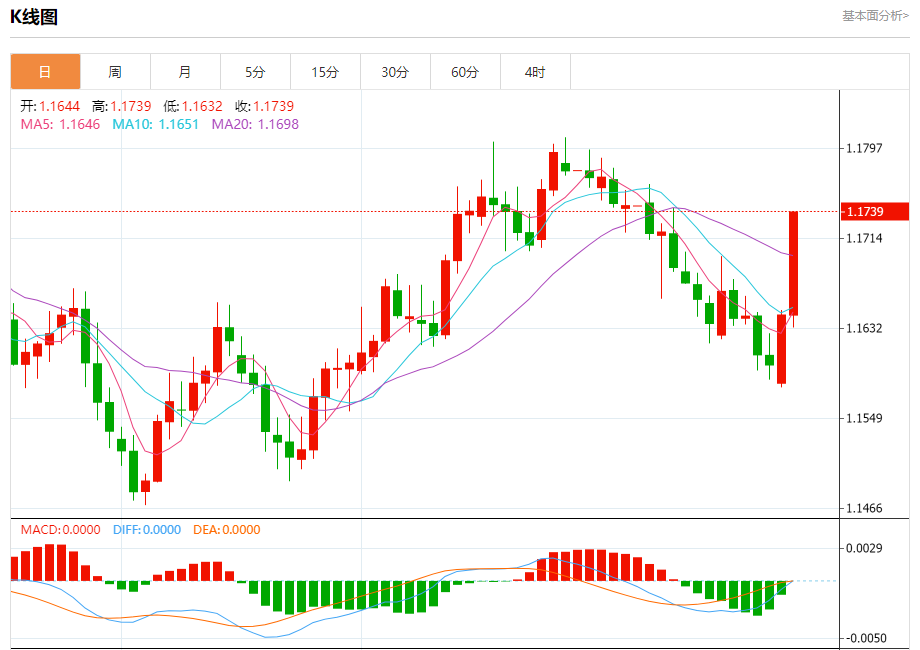Image resolution: width=920 pixels, height=650 pixels.
Task: Click the K线图 title heading
Action: [x=34, y=16]
